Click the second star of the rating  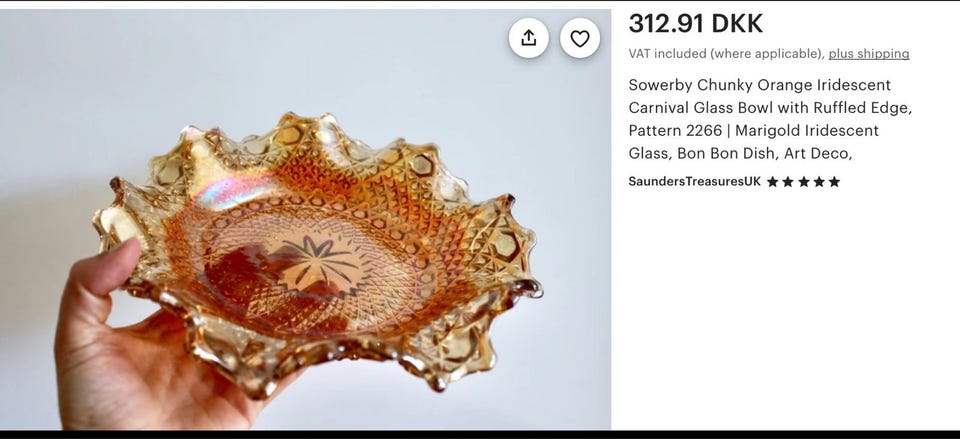coord(788,181)
